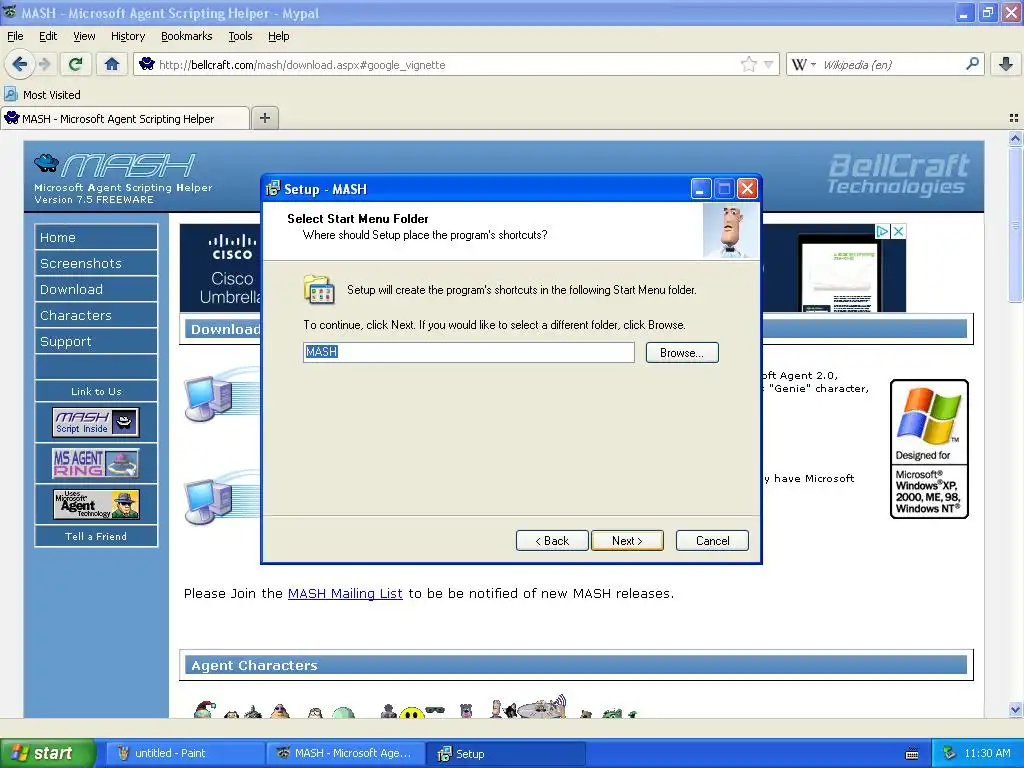Viewport: 1024px width, 768px height.
Task: Click the Start Menu folder icon in Setup
Action: 319,289
